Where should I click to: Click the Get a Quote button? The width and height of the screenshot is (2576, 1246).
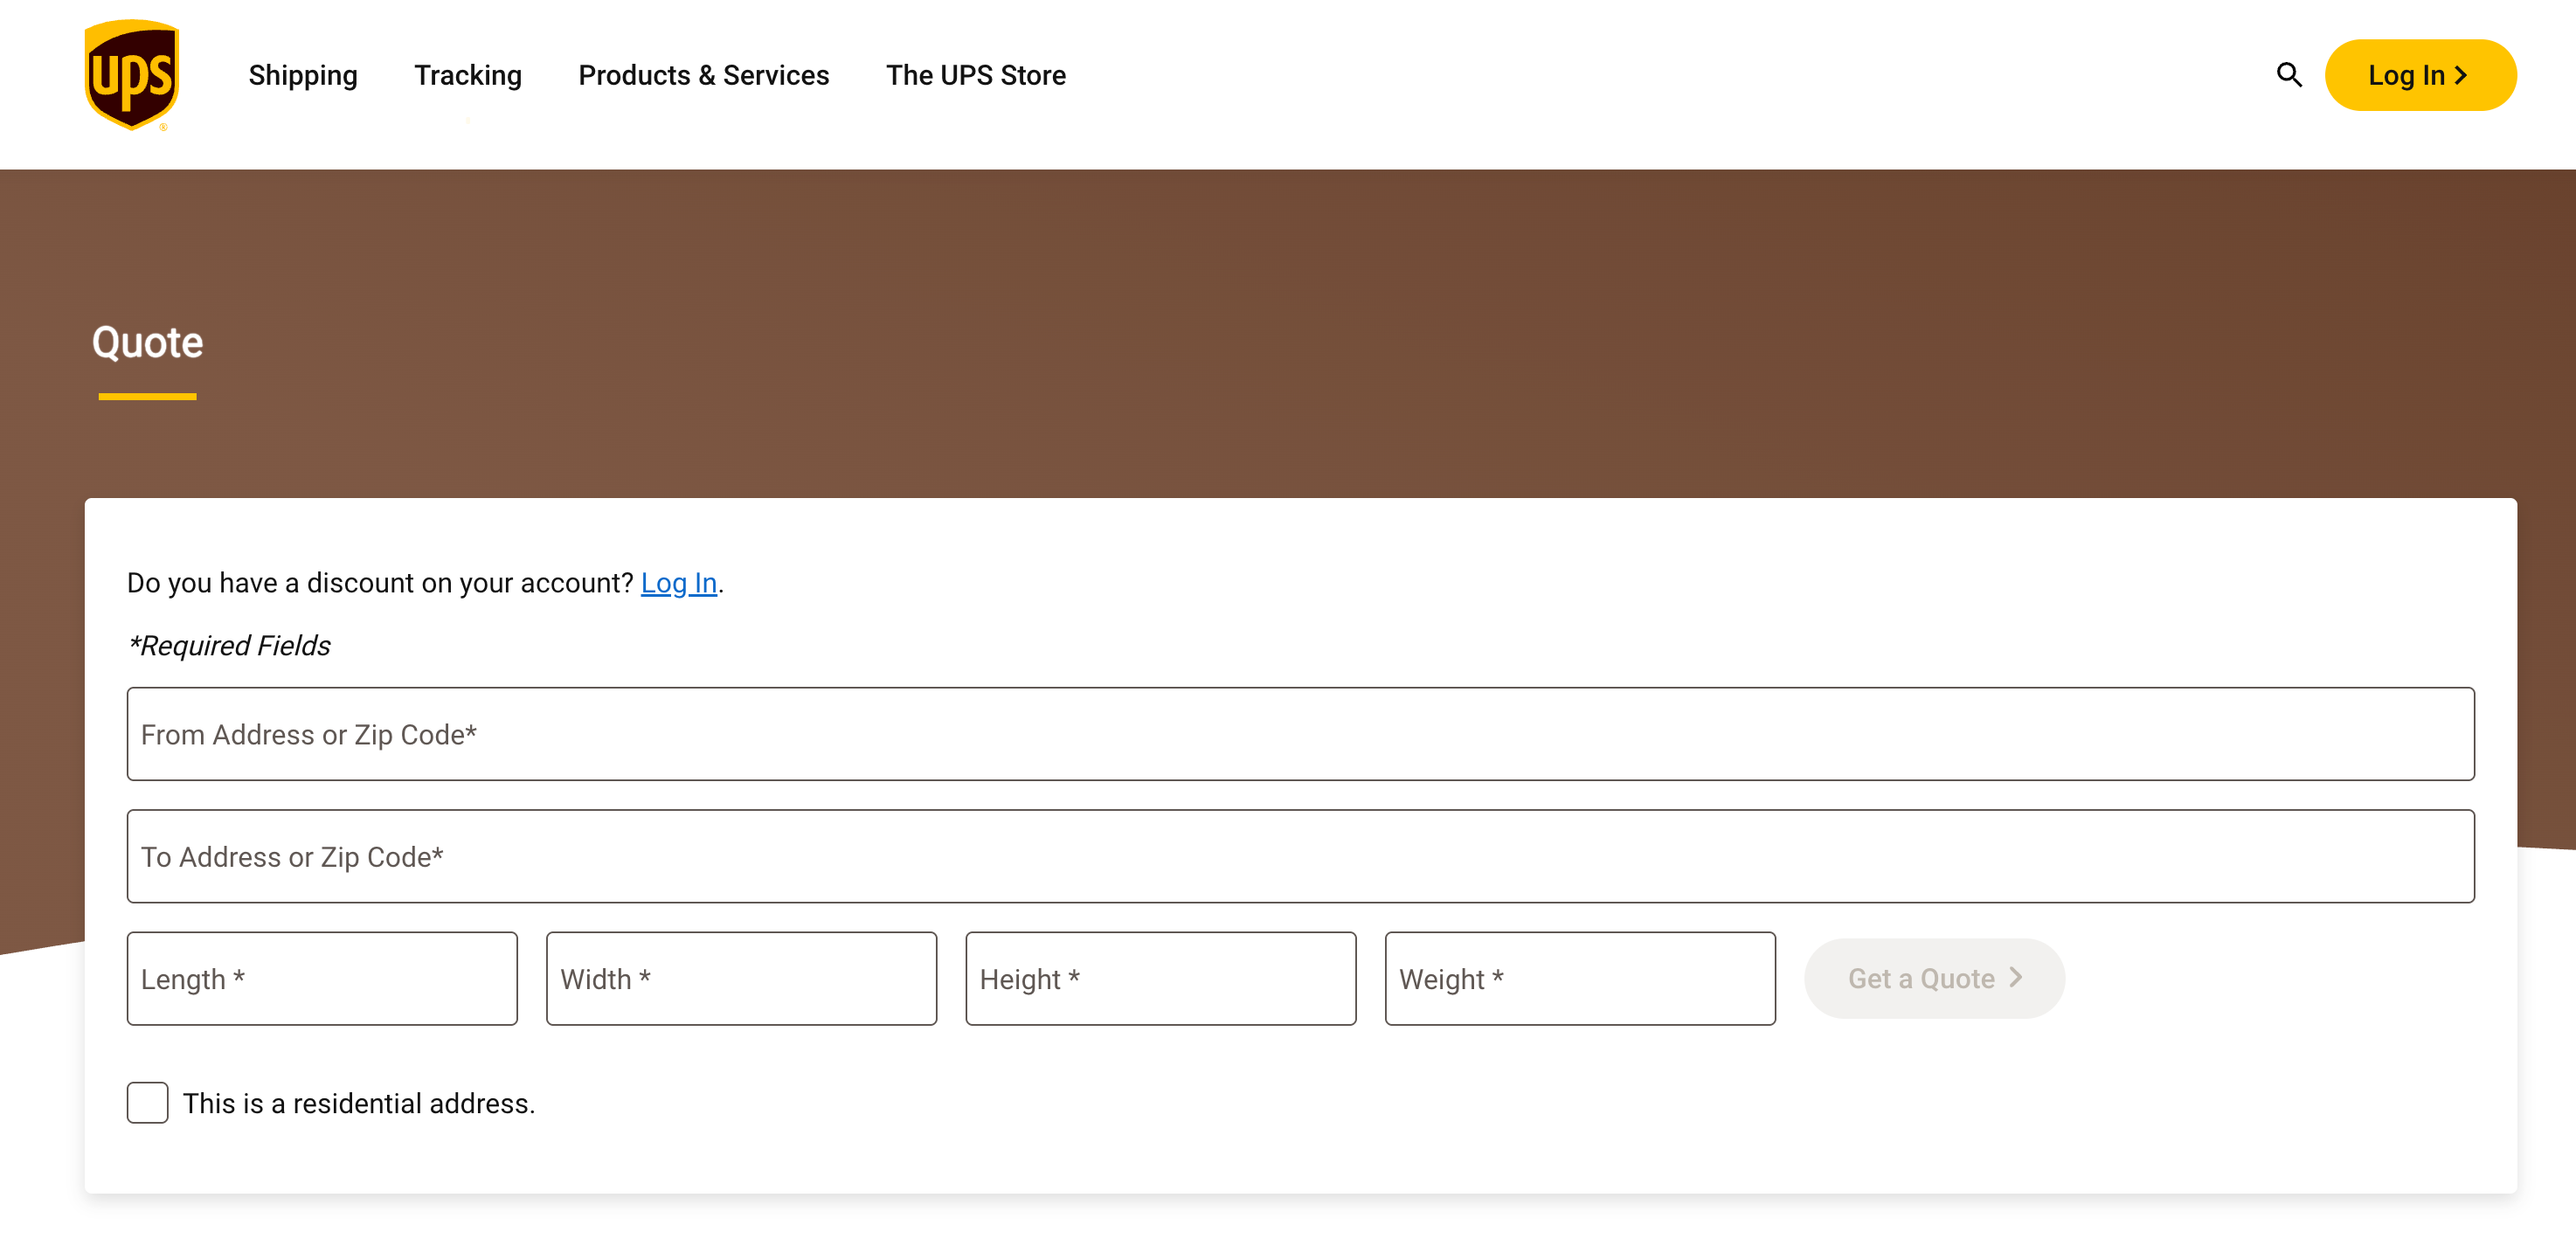(x=1934, y=978)
